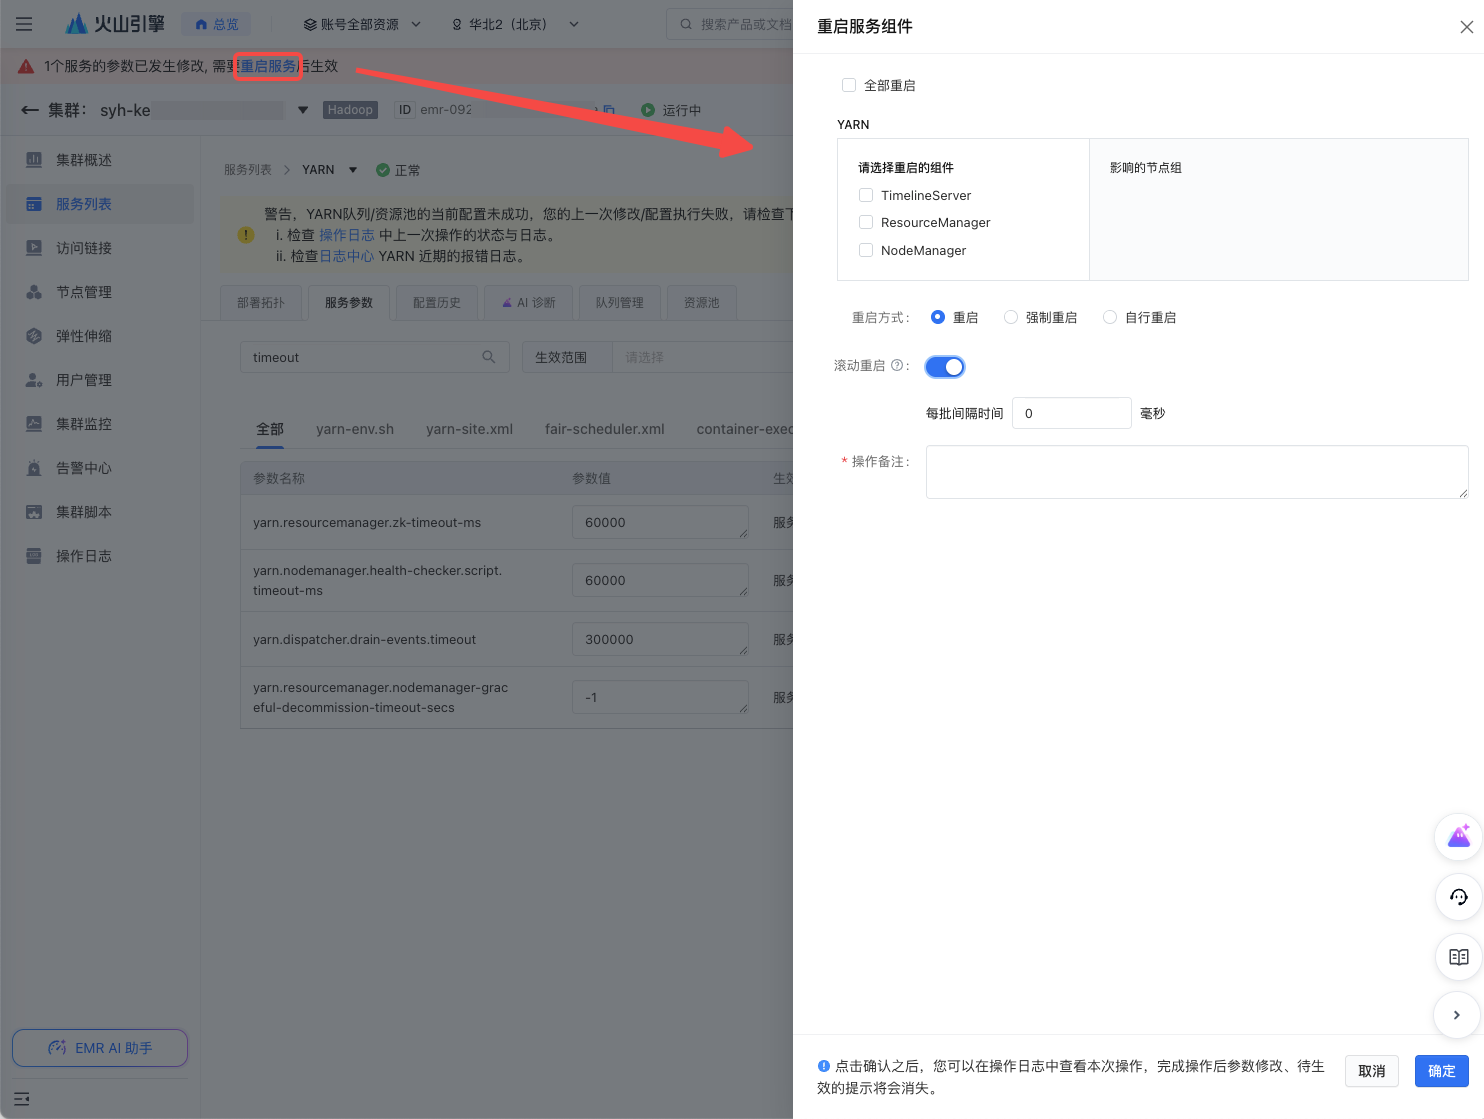Open the 操作日志 link in warning
This screenshot has height=1119, width=1484.
click(x=347, y=235)
